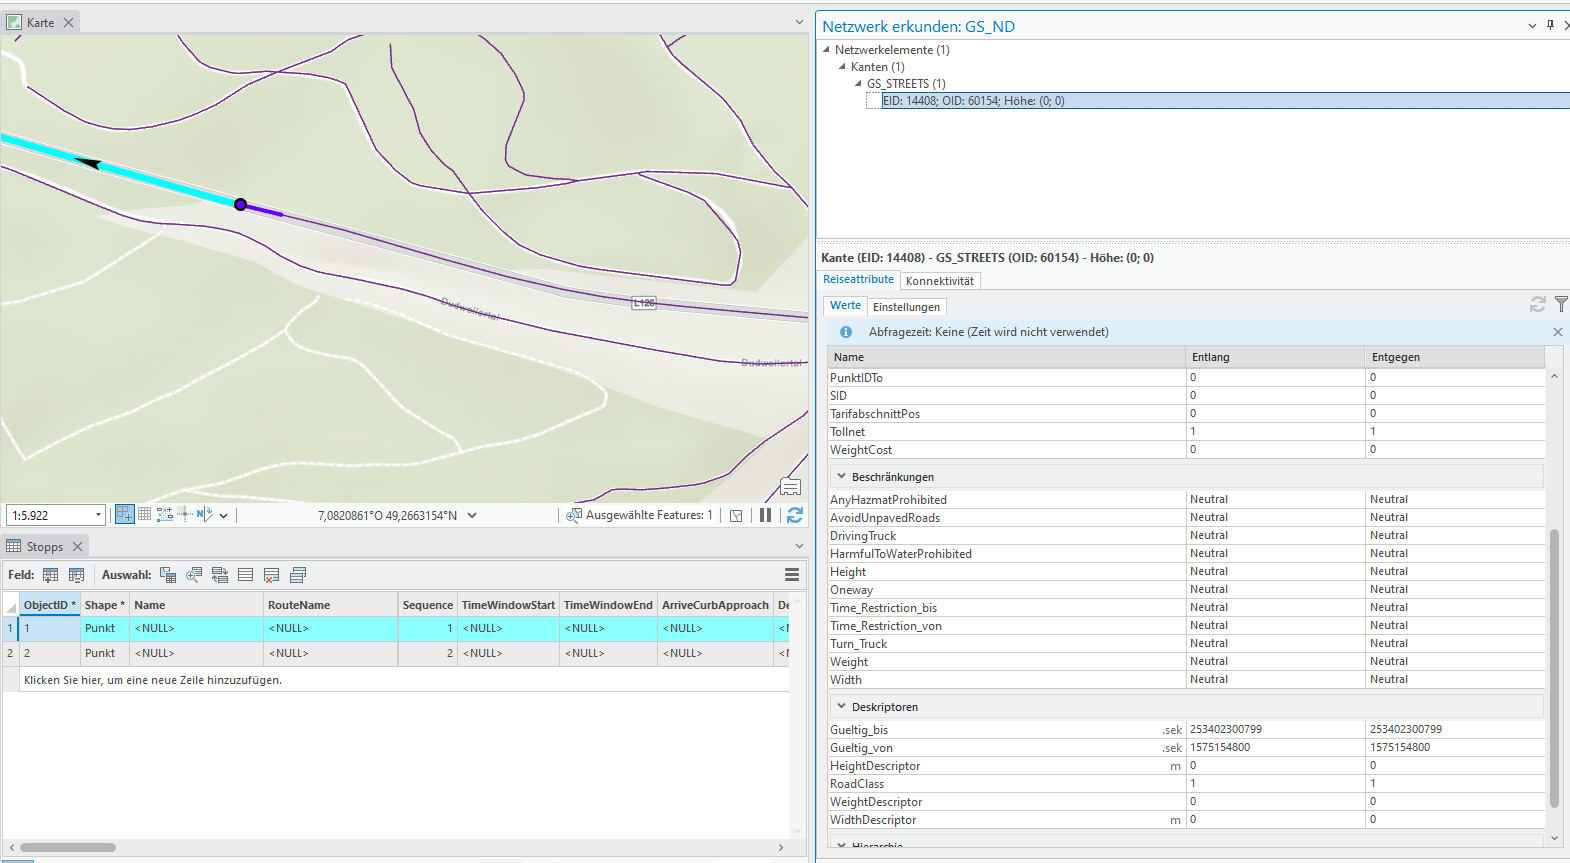Screen dimensions: 1570x863
Task: Open the Stopps table hamburger menu
Action: pyautogui.click(x=792, y=575)
